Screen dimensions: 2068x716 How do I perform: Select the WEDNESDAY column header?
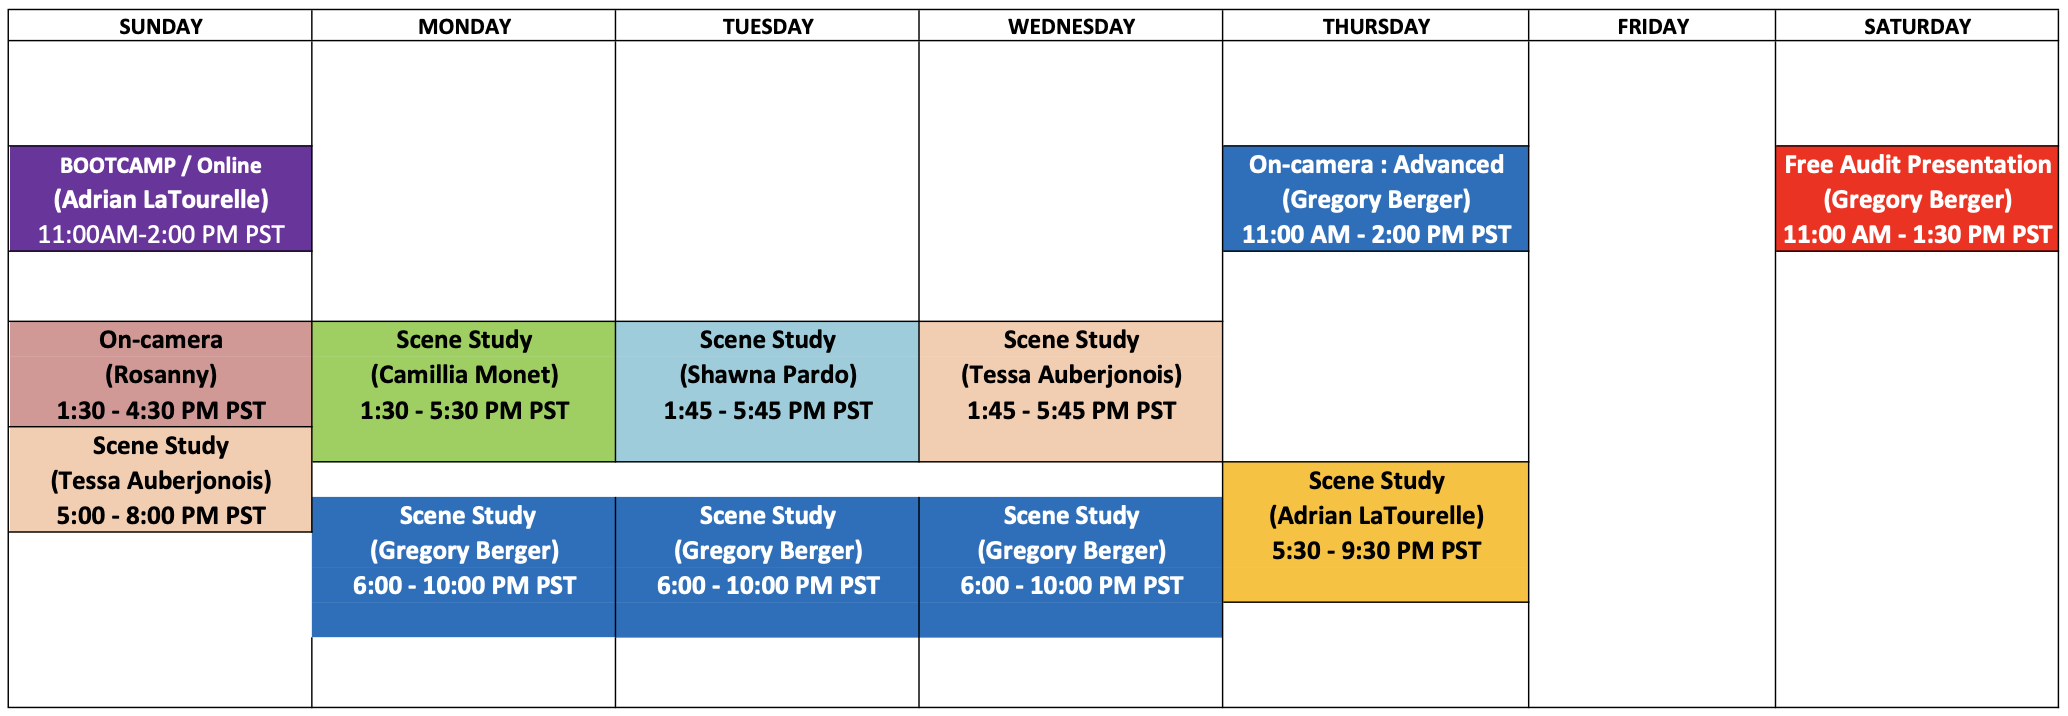1071,26
